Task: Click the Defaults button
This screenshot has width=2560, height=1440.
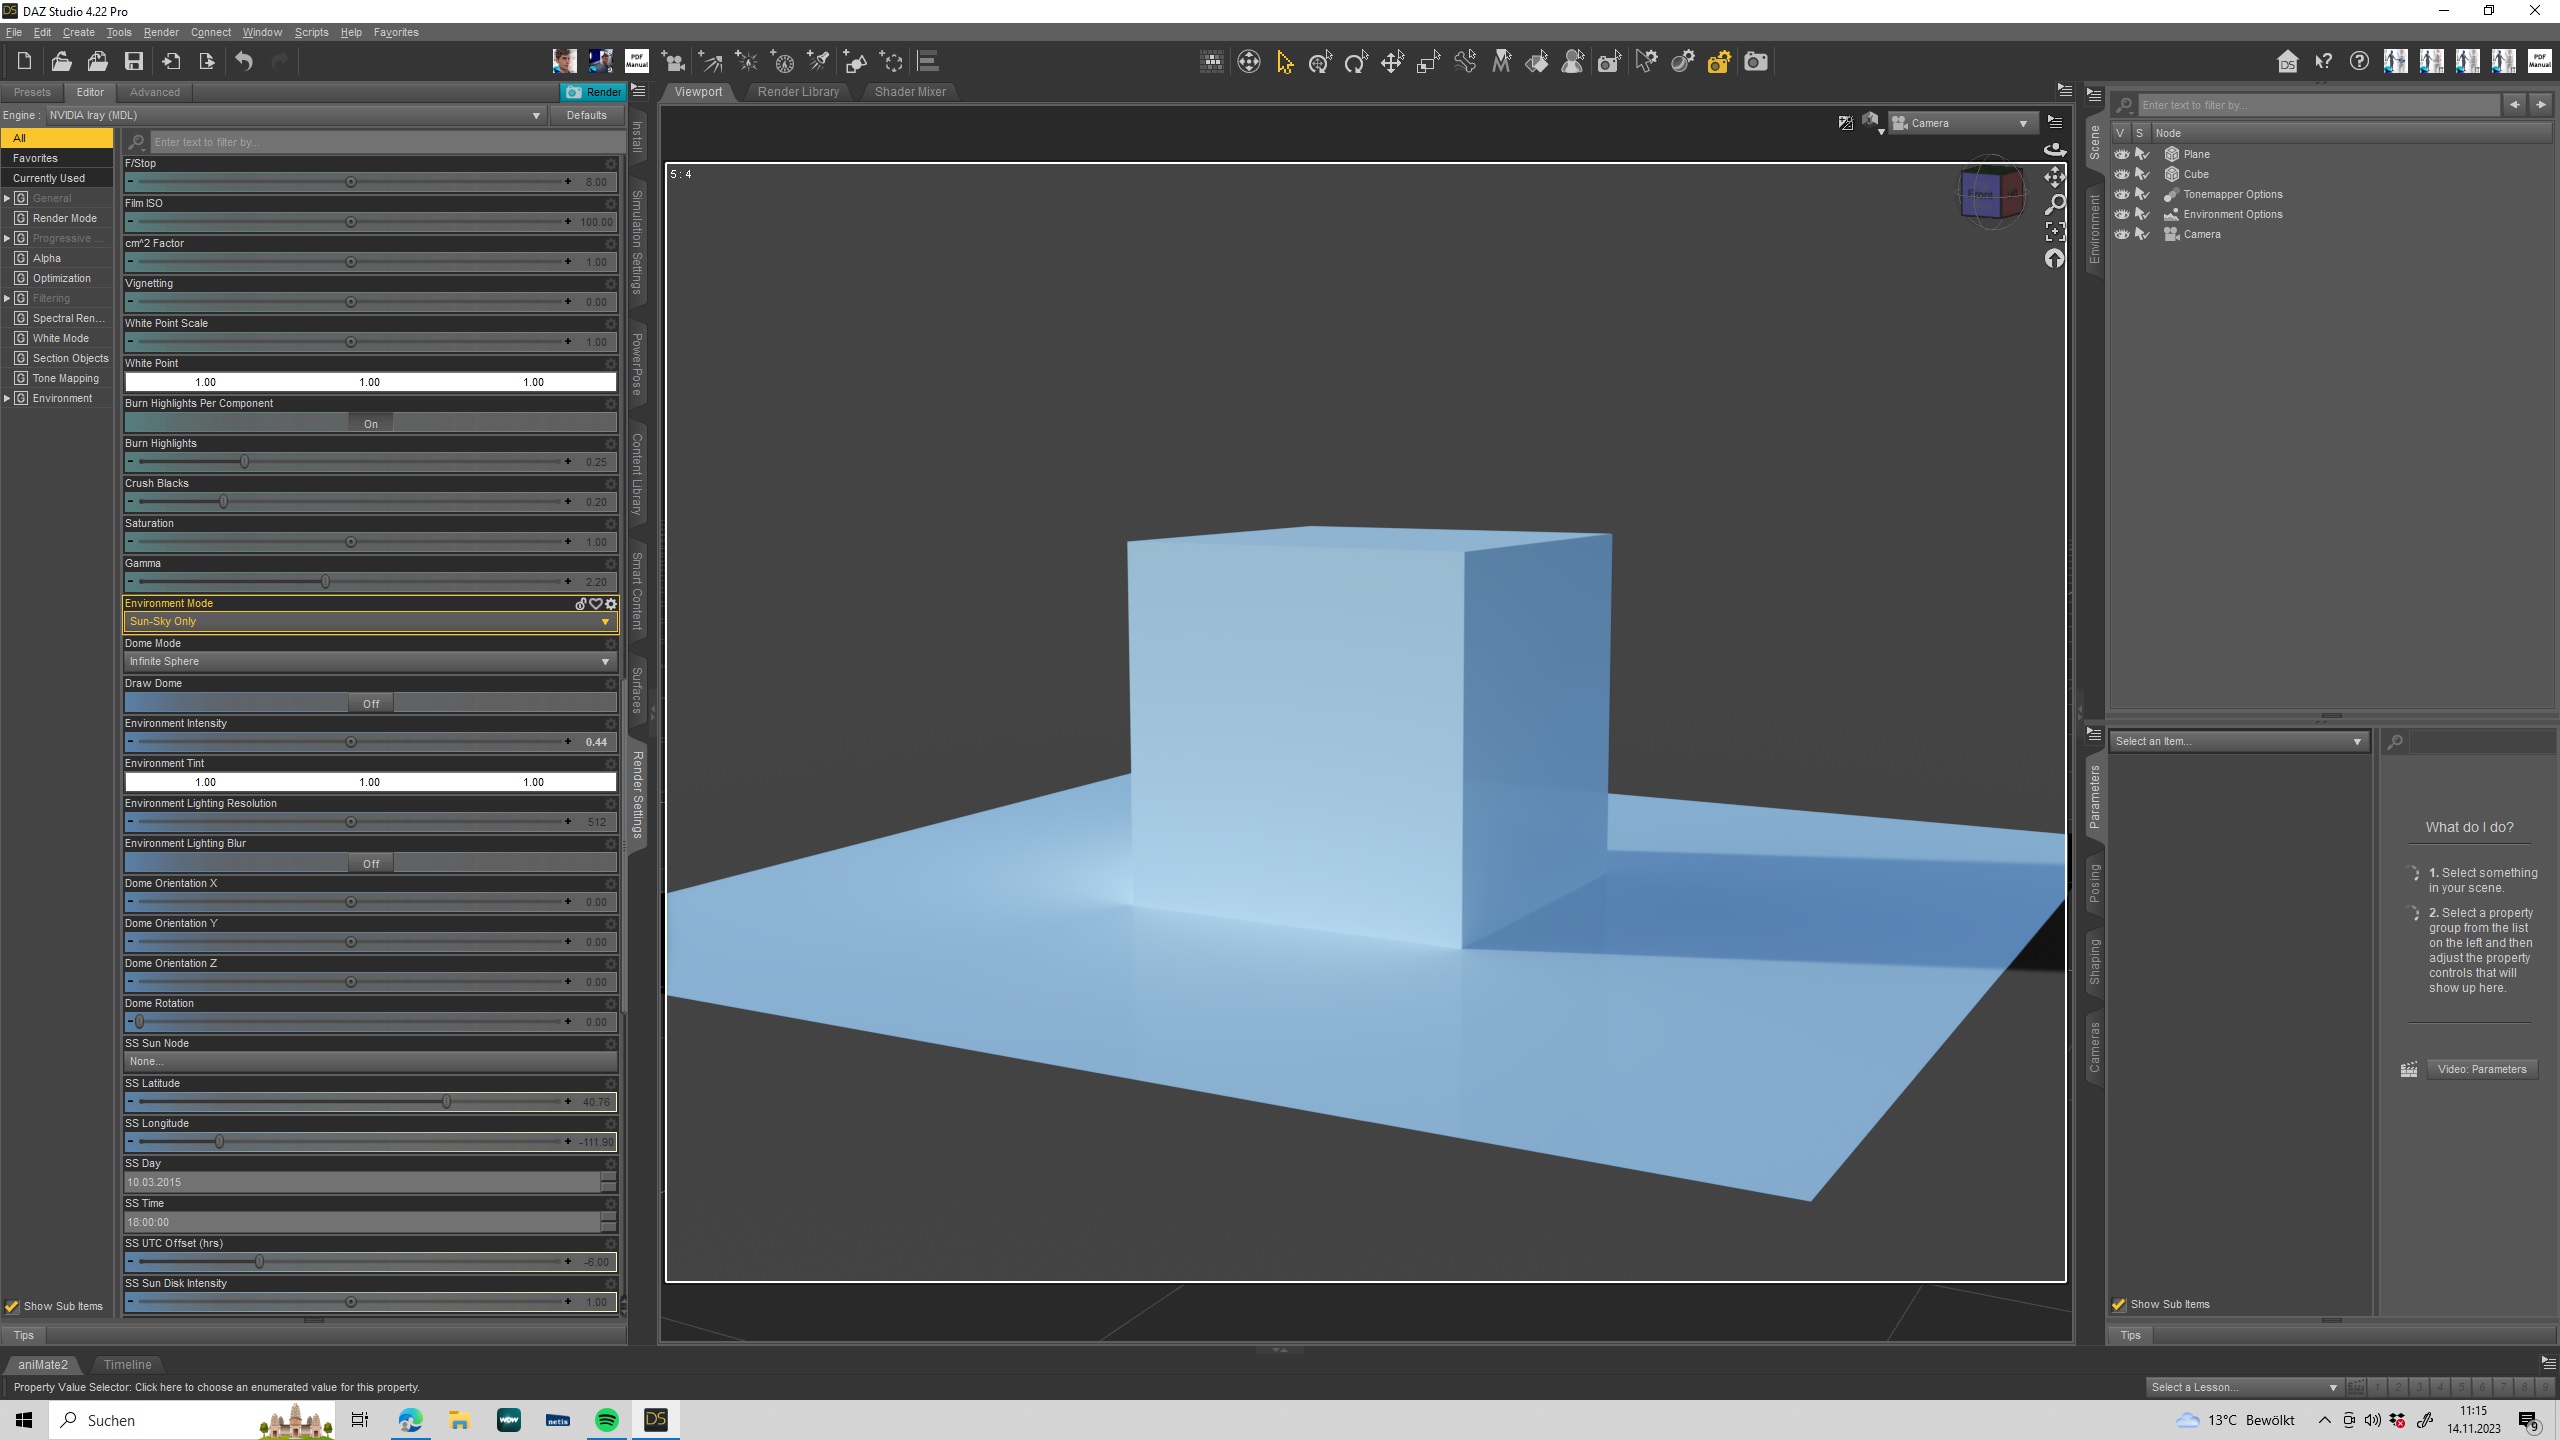Action: (x=586, y=115)
